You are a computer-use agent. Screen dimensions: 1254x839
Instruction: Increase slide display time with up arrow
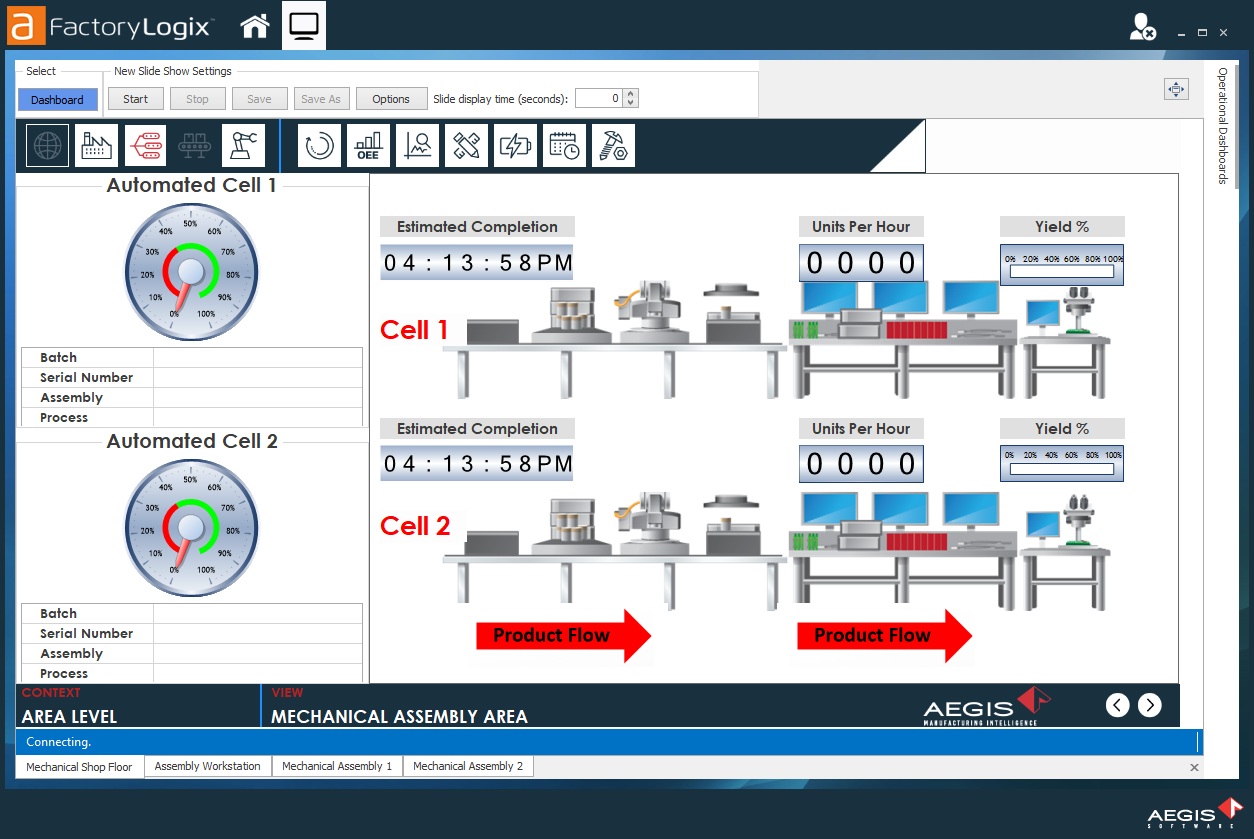coord(630,94)
